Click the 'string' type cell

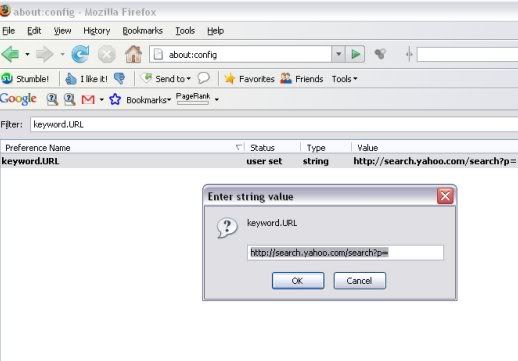(x=316, y=161)
